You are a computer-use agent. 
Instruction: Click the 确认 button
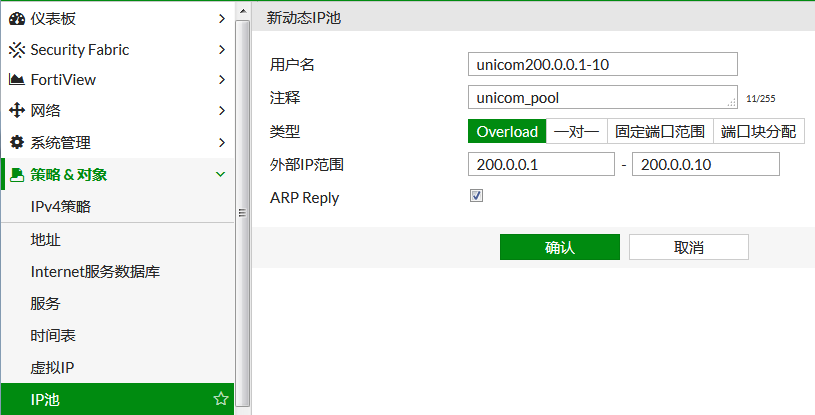(x=559, y=247)
